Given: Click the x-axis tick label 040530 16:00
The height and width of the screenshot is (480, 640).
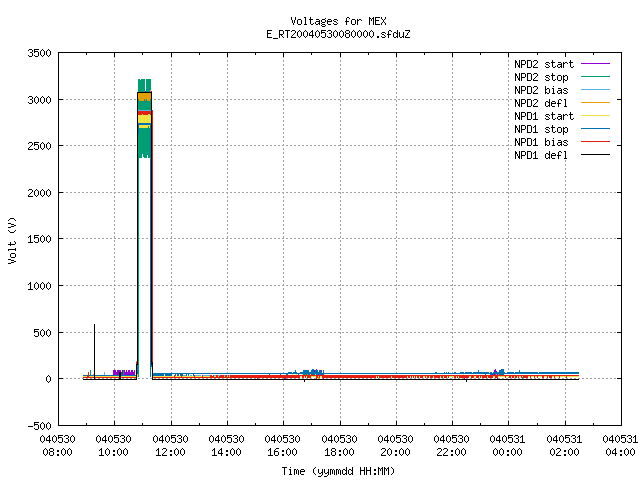Looking at the screenshot, I should coord(282,446).
